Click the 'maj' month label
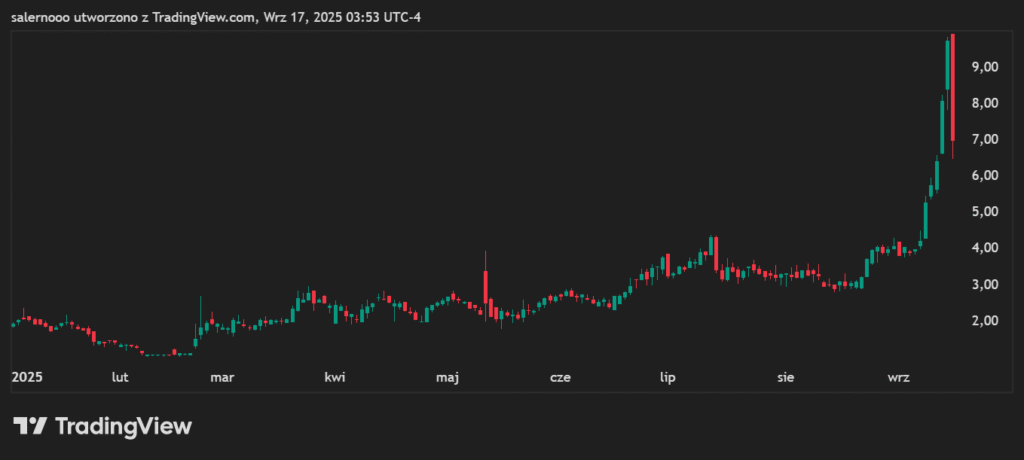1024x460 pixels. pyautogui.click(x=447, y=378)
